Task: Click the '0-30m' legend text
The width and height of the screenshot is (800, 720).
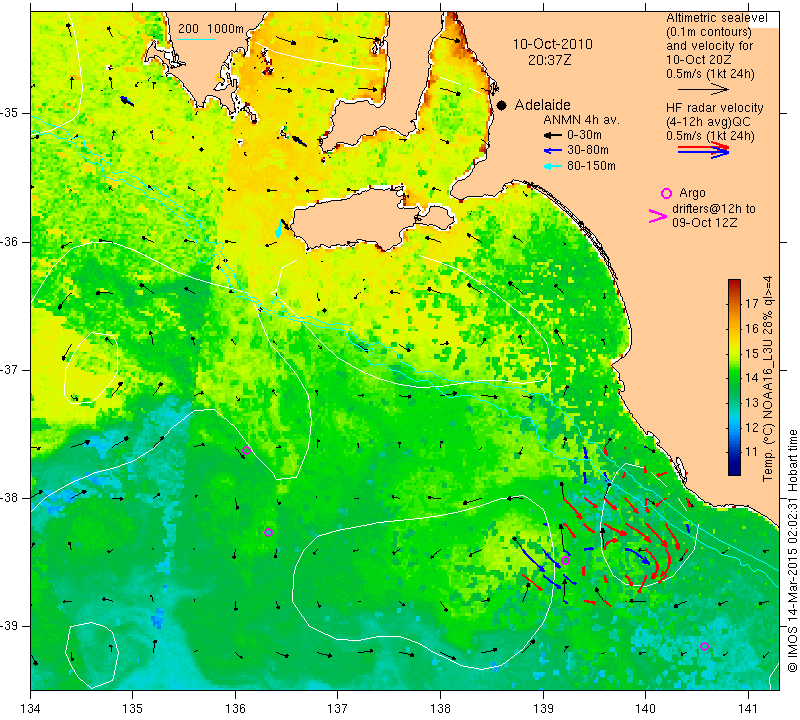Action: coord(584,135)
